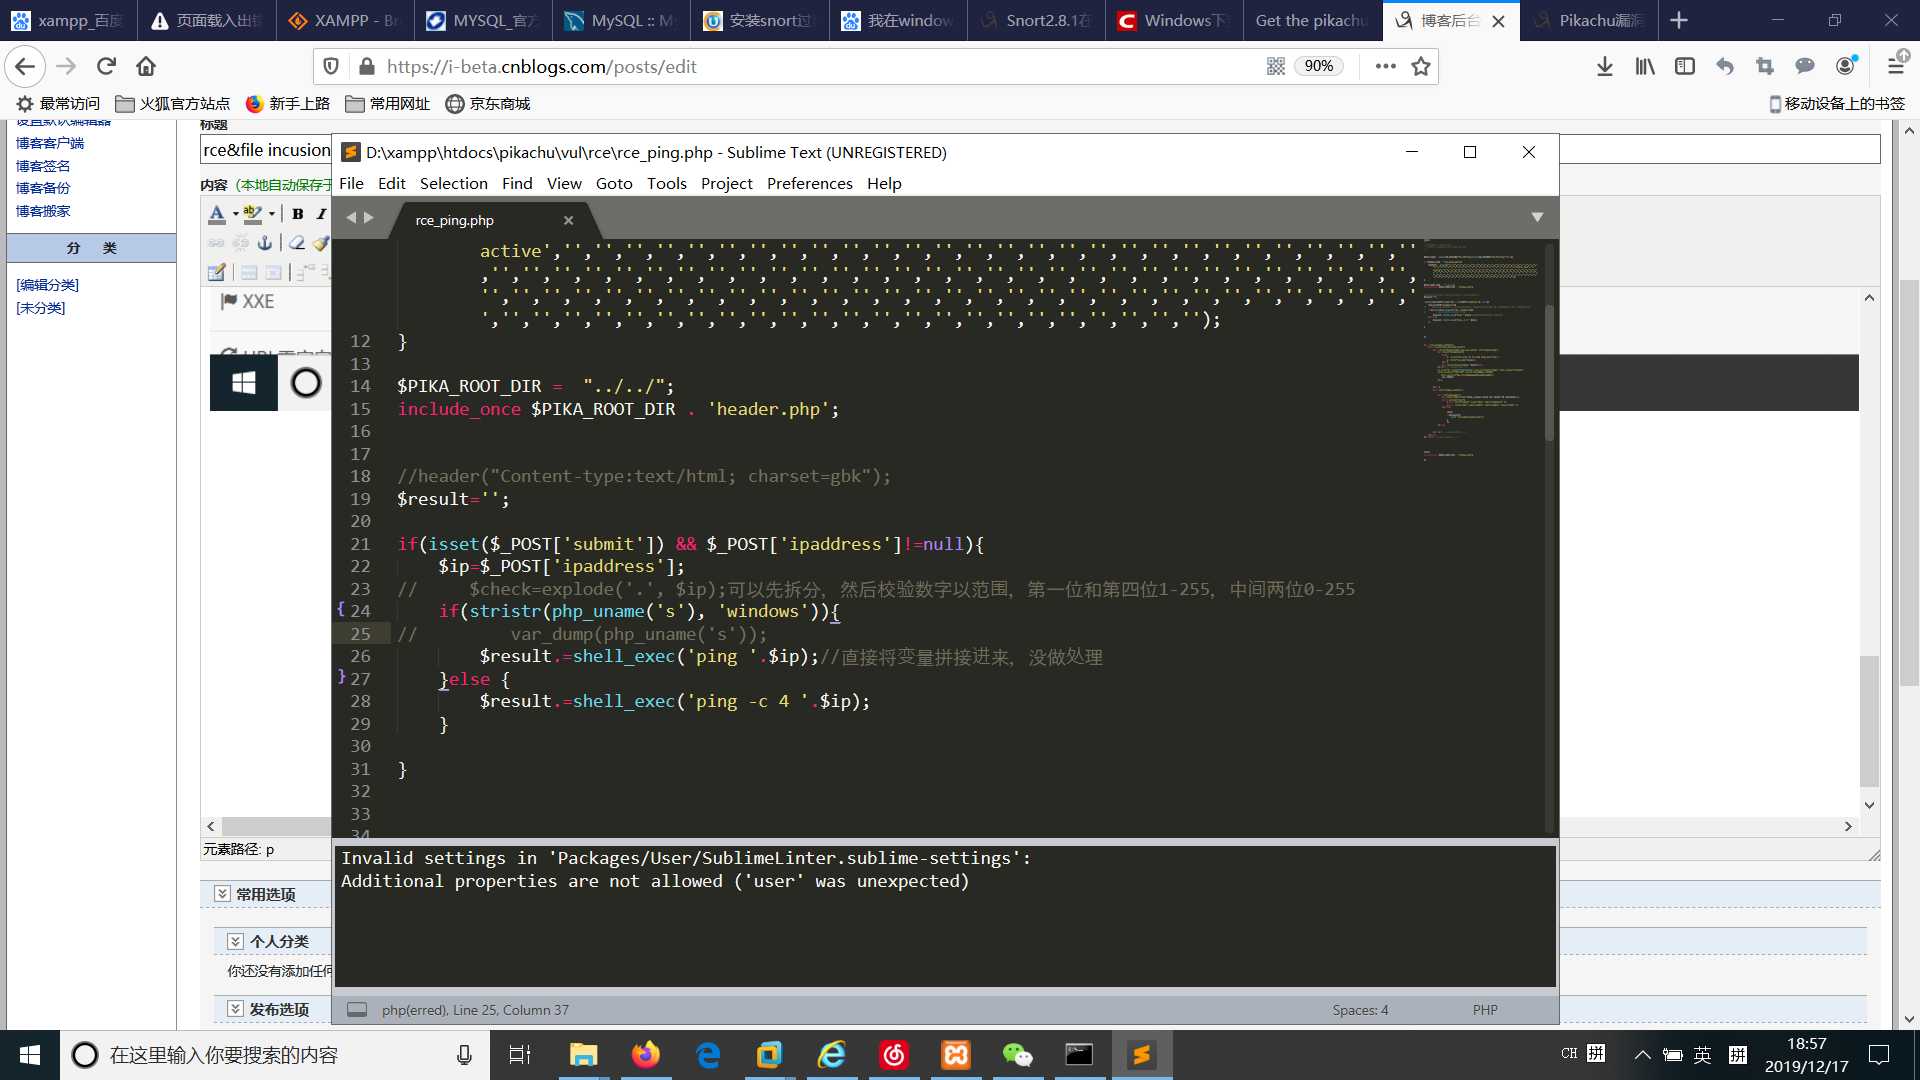Viewport: 1920px width, 1080px height.
Task: Toggle the 常用选项 section checkbox
Action: tap(222, 894)
